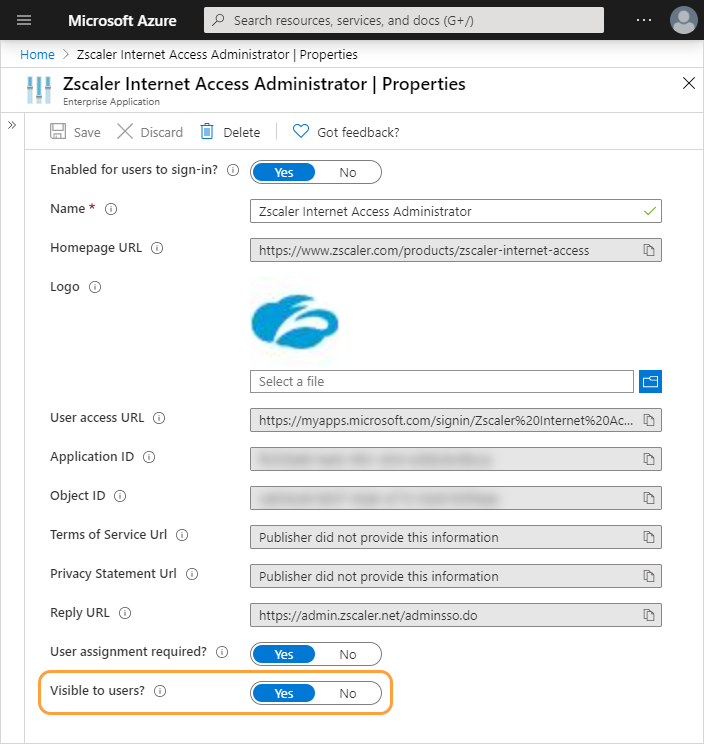Click the Azure search resources box
The image size is (704, 744).
(404, 20)
